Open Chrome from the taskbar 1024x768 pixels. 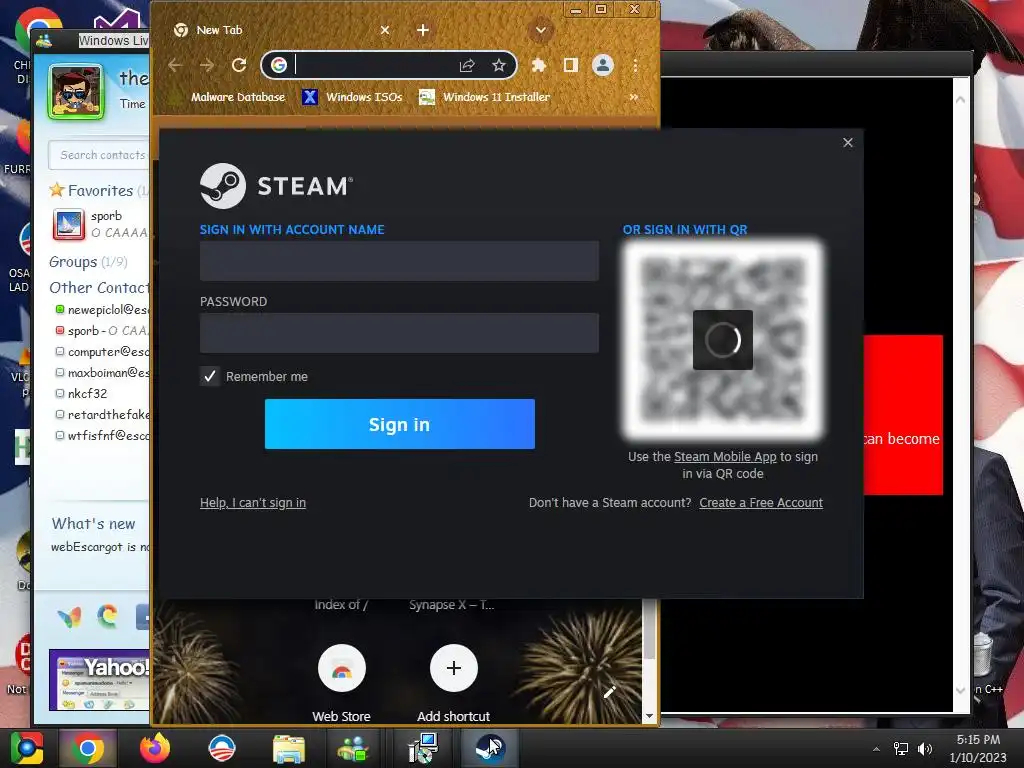point(88,748)
